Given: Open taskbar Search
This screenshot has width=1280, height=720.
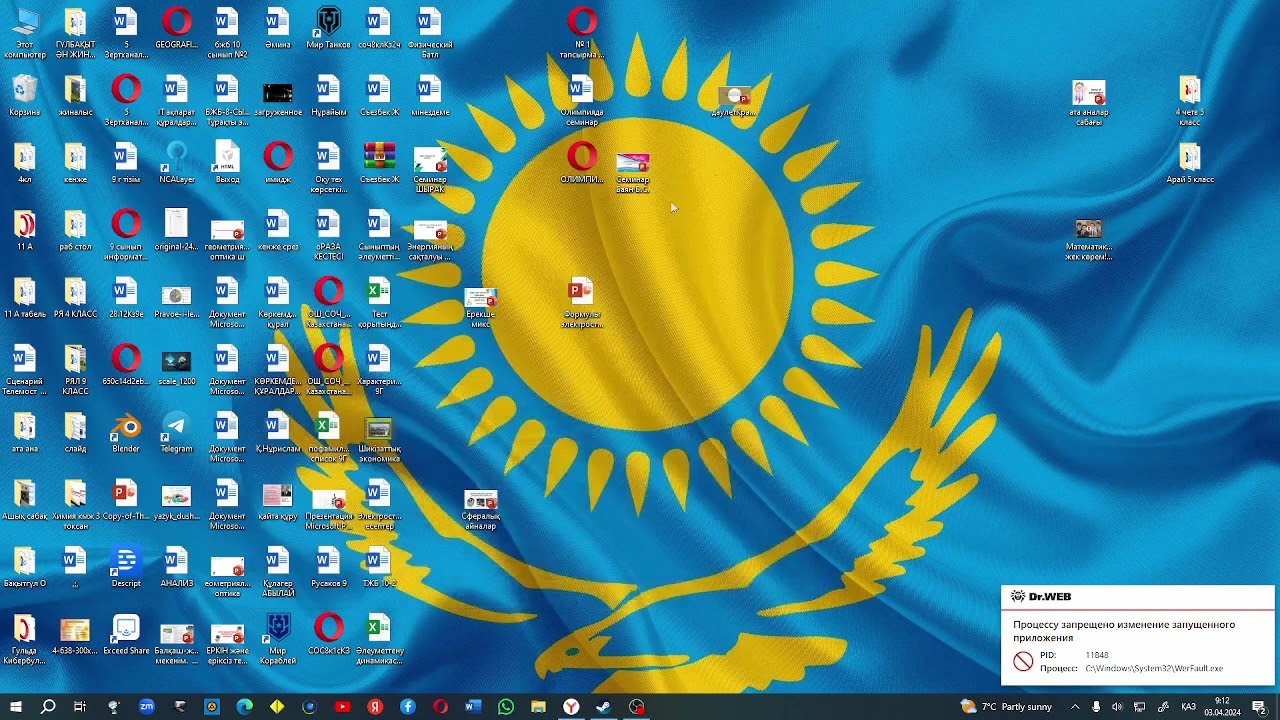Looking at the screenshot, I should 48,707.
